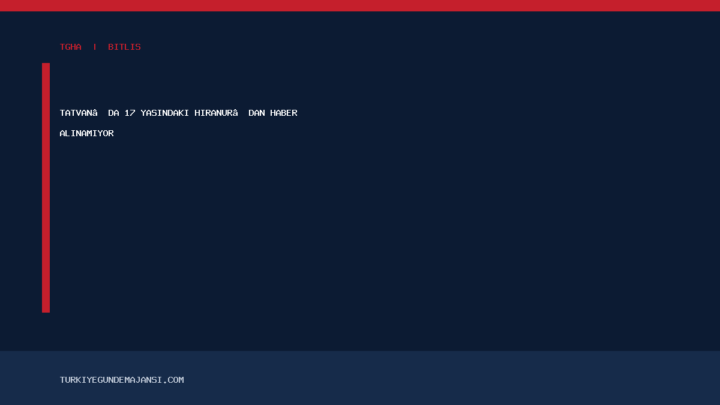Click the .COM ending of footer URL
The height and width of the screenshot is (405, 720).
173,380
